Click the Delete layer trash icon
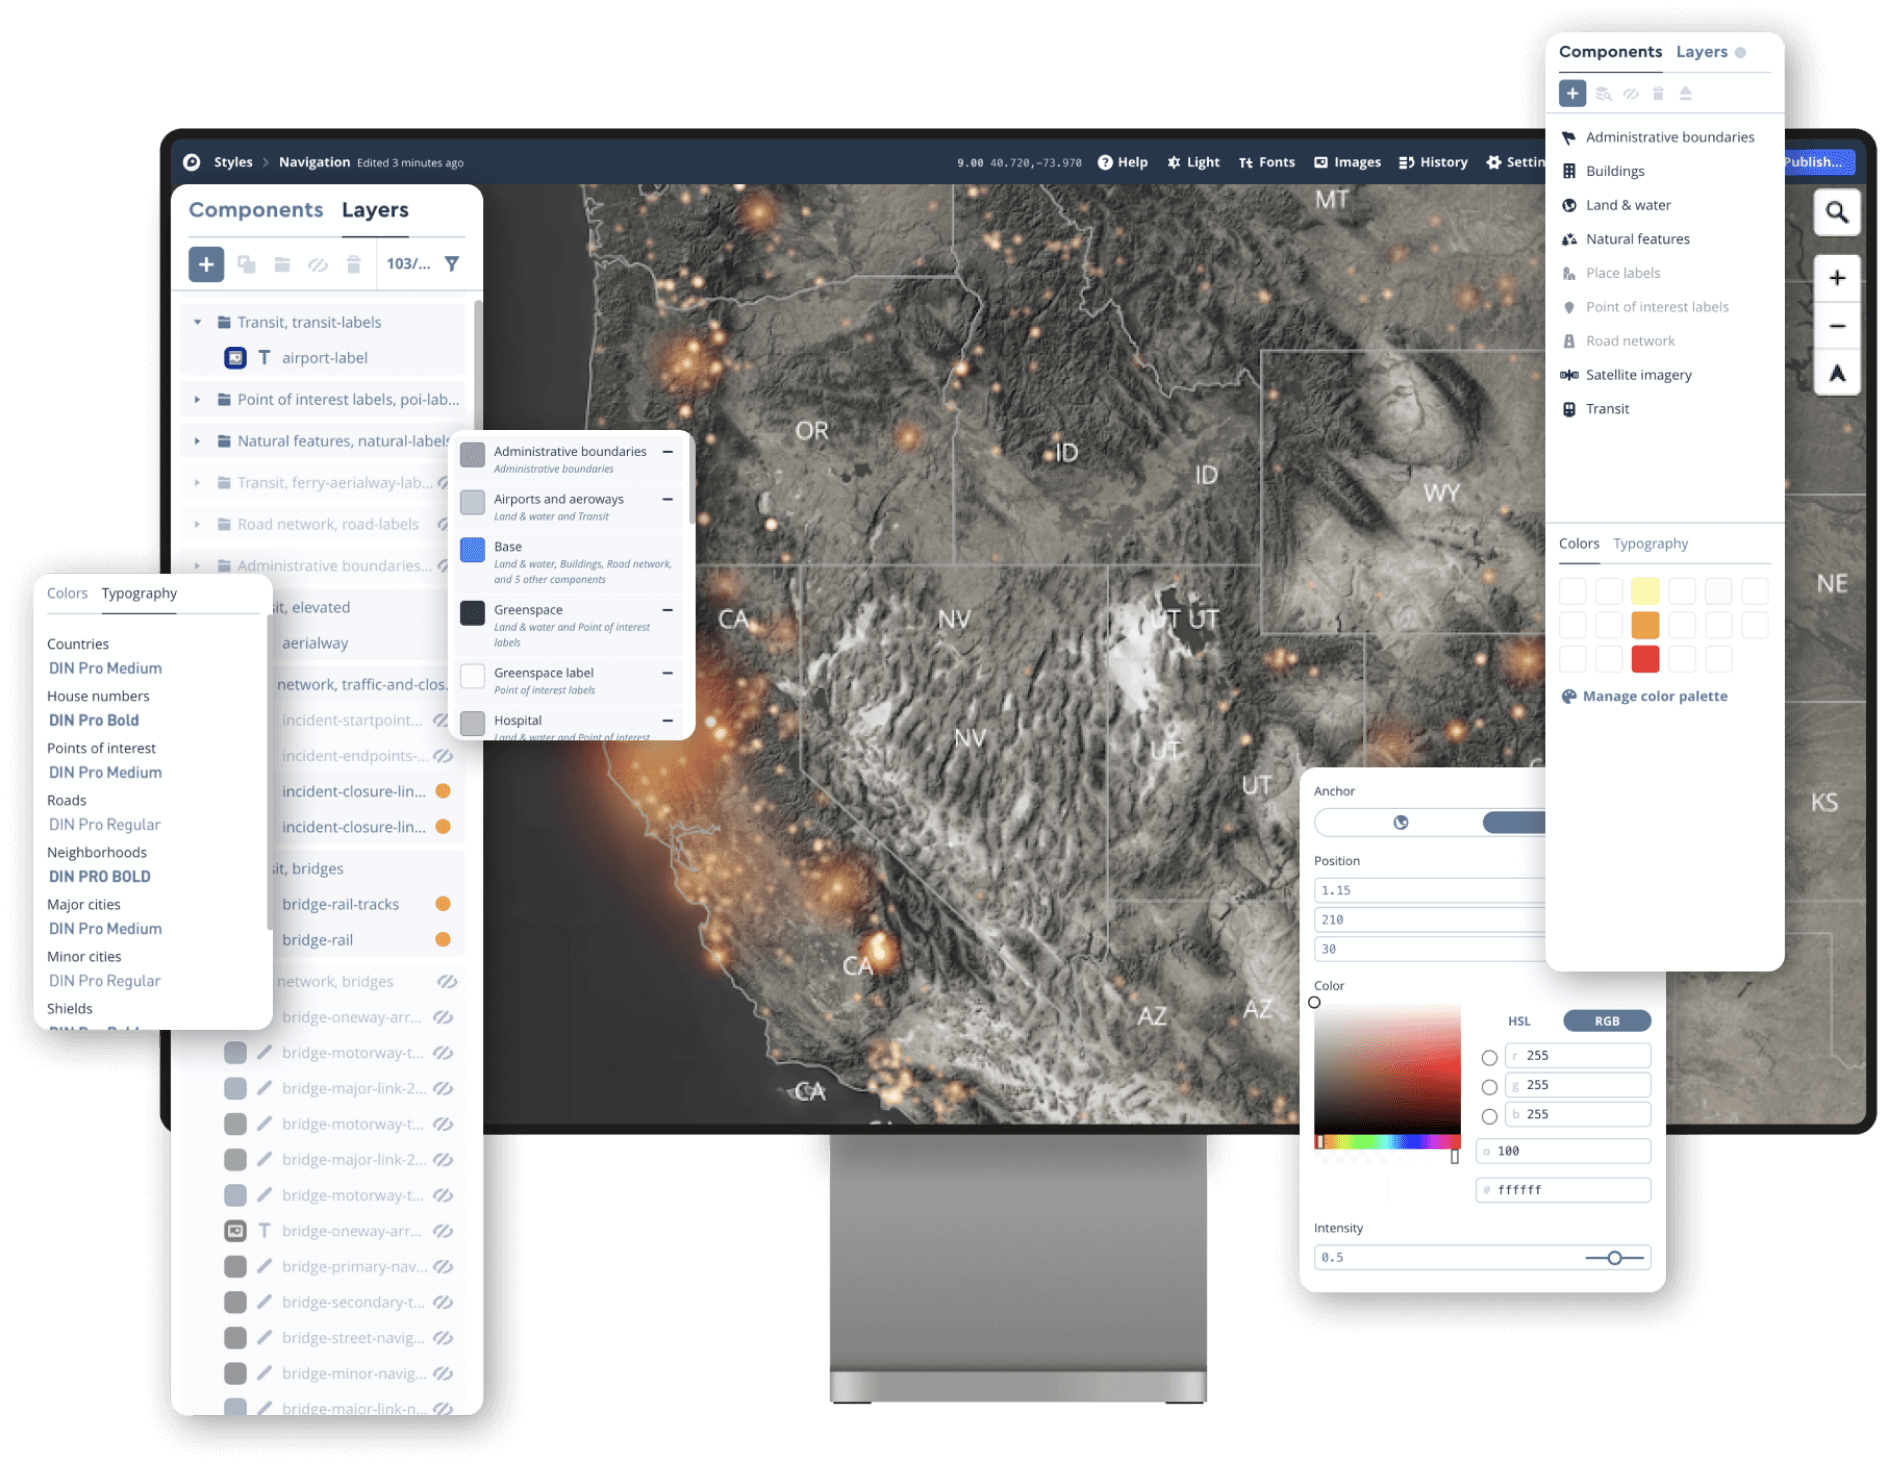The width and height of the screenshot is (1888, 1464). tap(353, 264)
